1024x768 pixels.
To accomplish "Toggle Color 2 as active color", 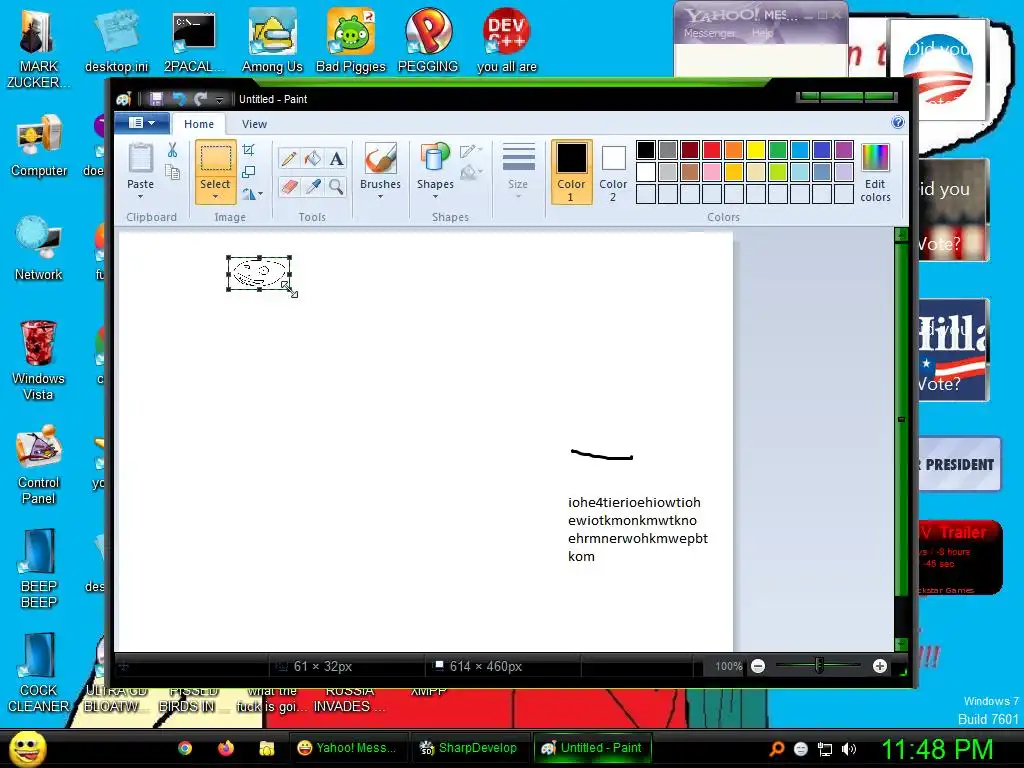I will tap(613, 171).
